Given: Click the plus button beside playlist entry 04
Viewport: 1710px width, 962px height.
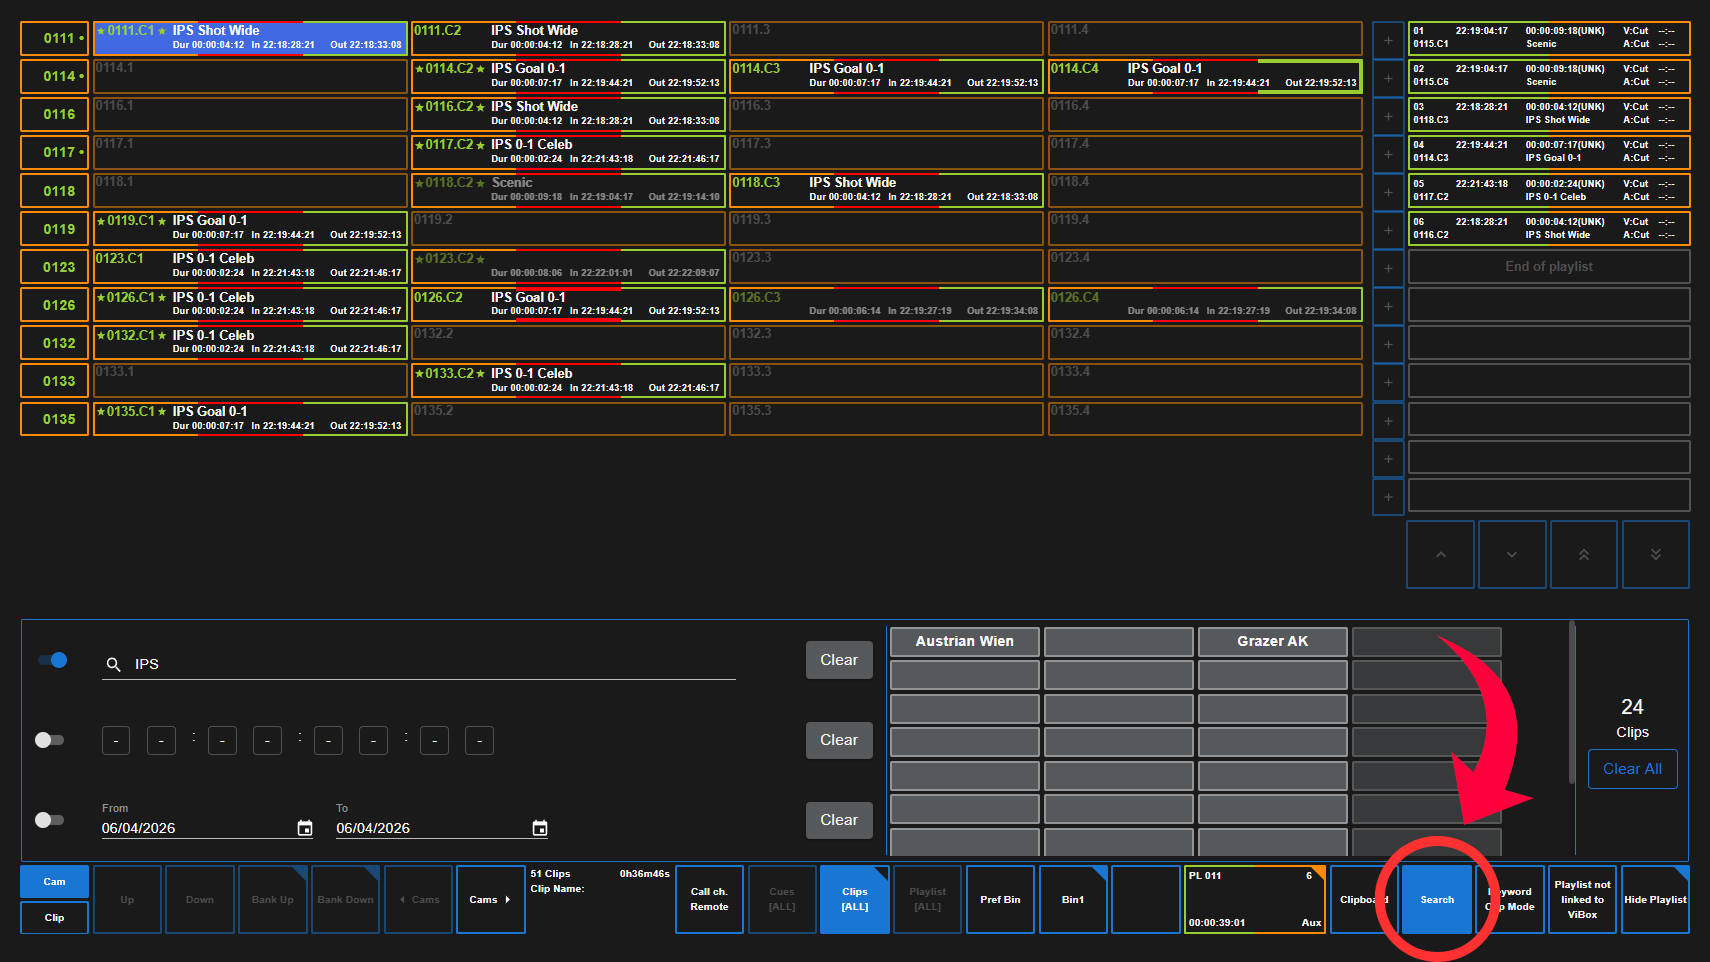Looking at the screenshot, I should coord(1388,154).
